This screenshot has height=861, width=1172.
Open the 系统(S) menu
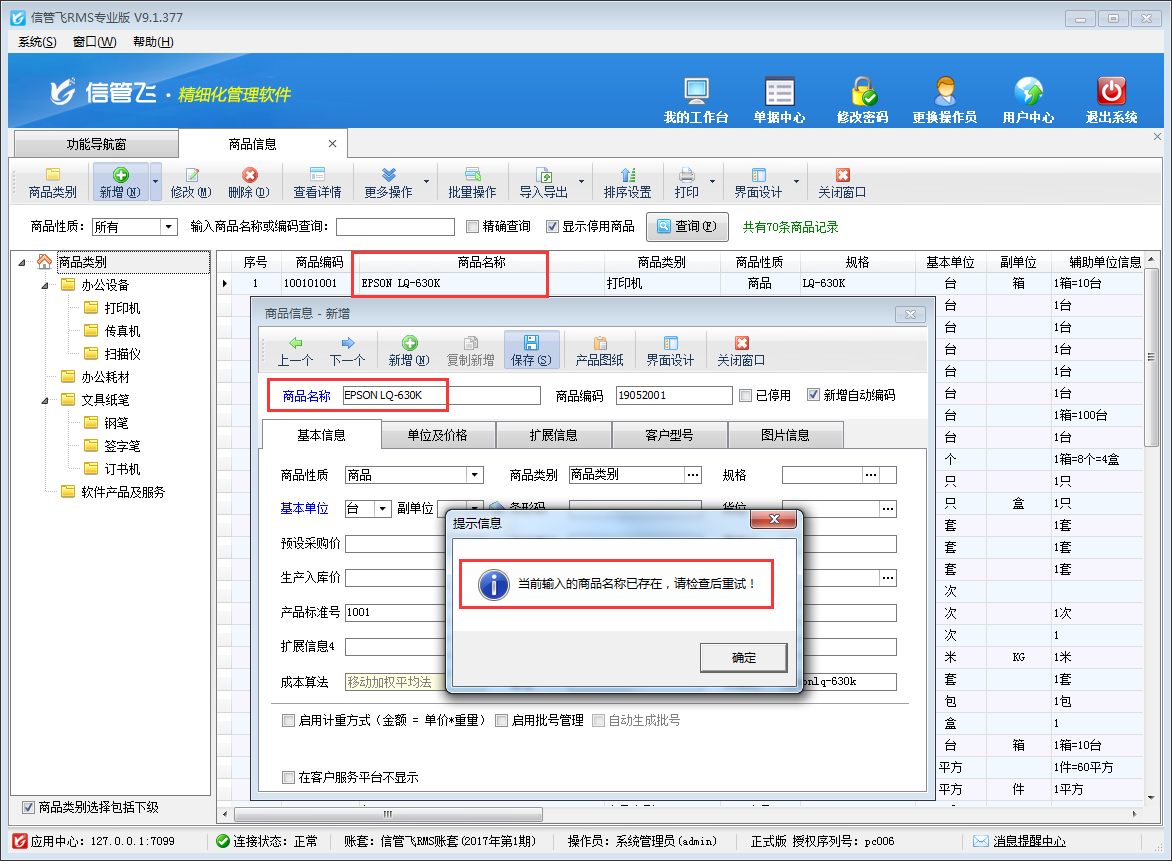tap(37, 42)
